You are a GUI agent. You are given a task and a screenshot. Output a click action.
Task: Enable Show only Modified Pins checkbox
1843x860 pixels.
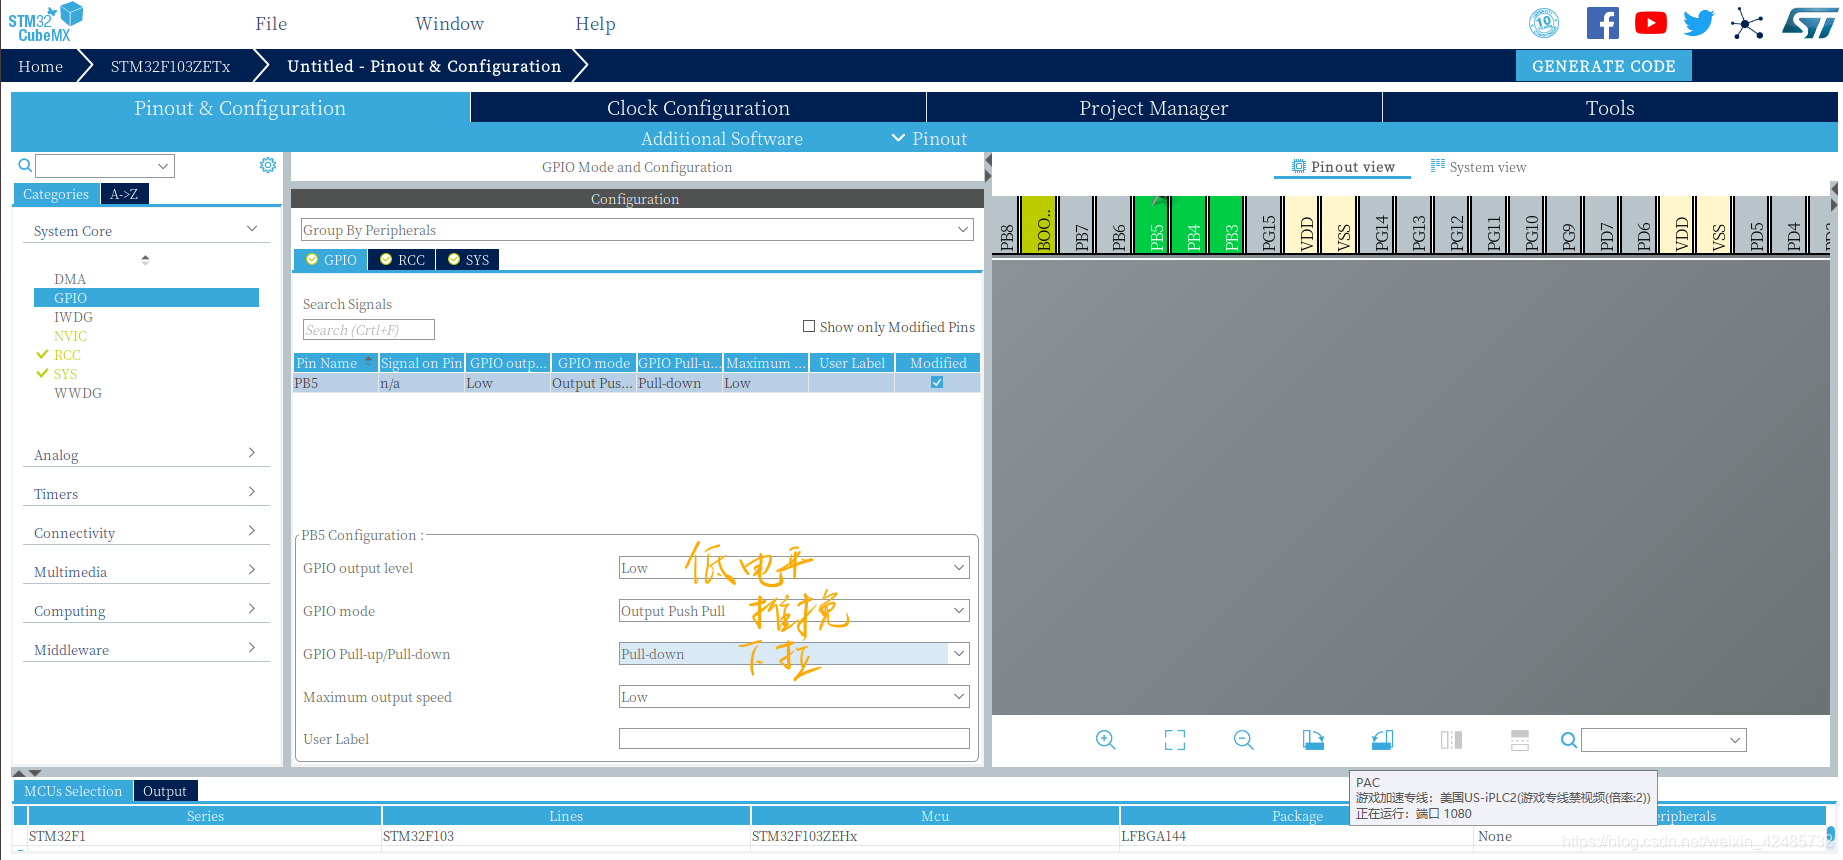coord(809,326)
